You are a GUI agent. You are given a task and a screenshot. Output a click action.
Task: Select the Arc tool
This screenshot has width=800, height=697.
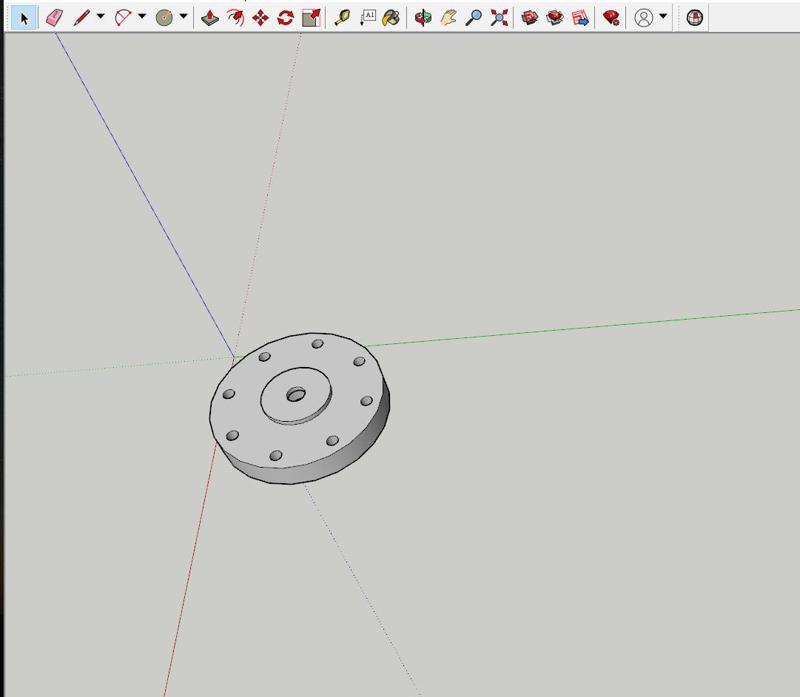click(123, 18)
